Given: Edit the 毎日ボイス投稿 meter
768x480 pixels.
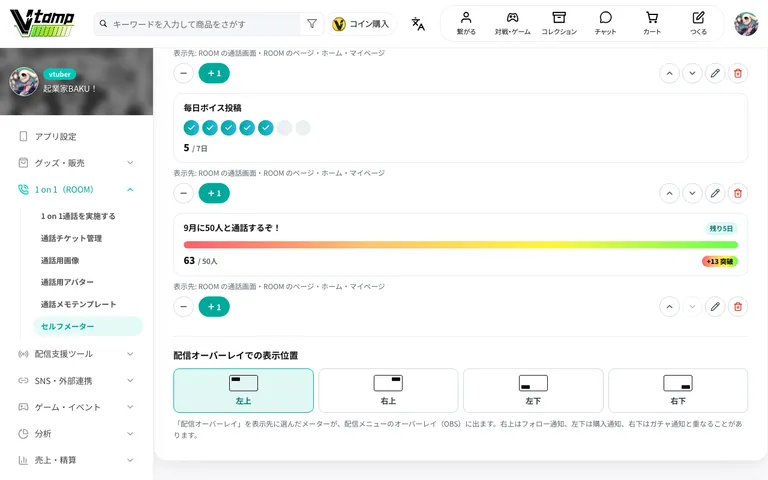Looking at the screenshot, I should pyautogui.click(x=715, y=193).
